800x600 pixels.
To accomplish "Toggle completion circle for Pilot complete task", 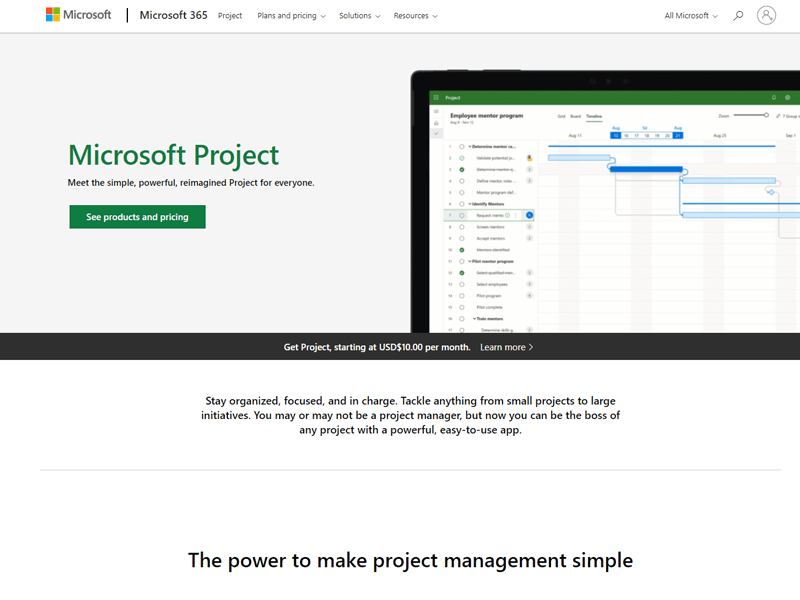I will [462, 307].
